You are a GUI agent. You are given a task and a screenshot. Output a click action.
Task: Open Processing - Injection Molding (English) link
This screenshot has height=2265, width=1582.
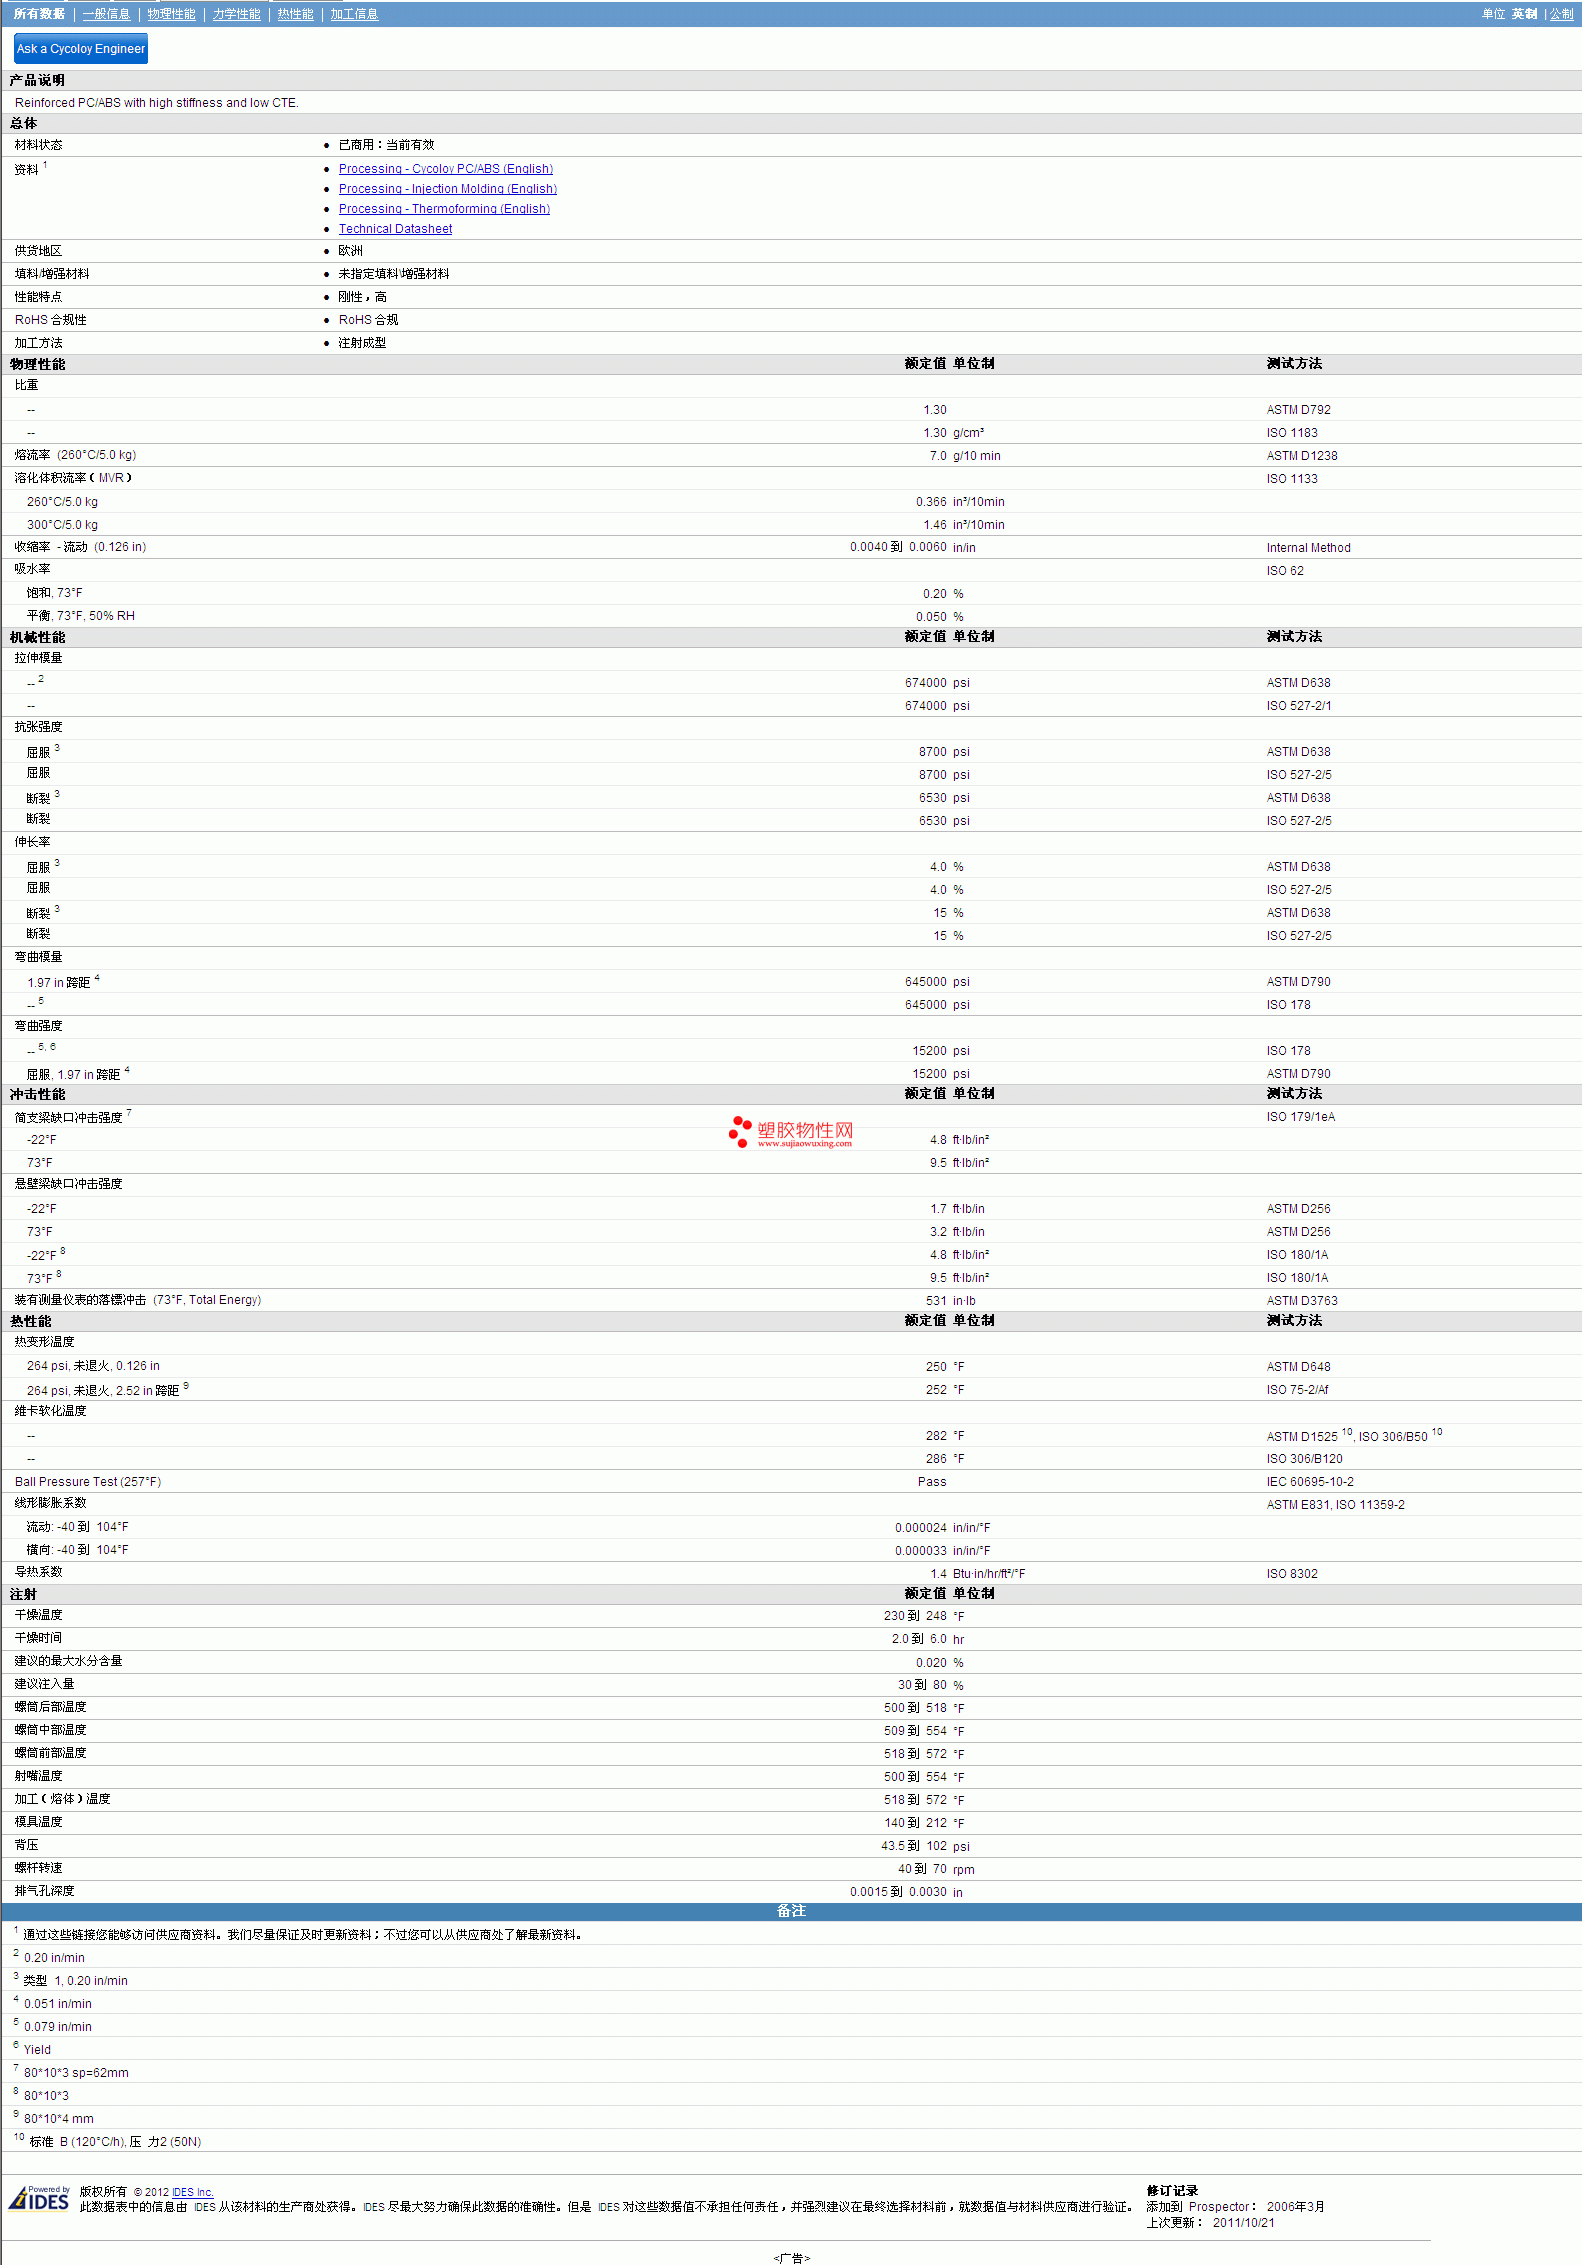pos(447,189)
